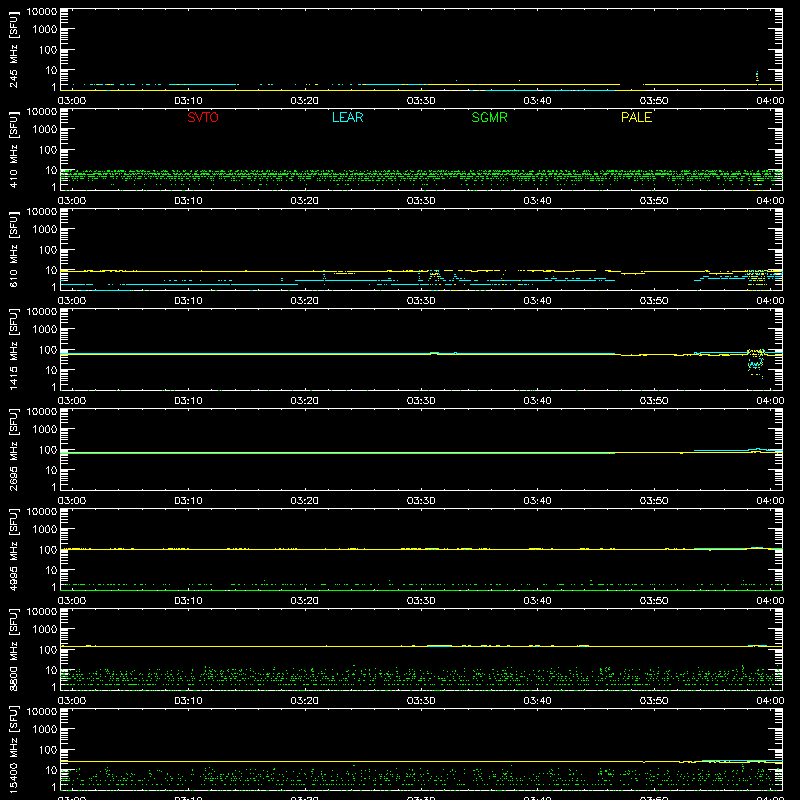The width and height of the screenshot is (800, 800).
Task: Select the 1415 MHz [SFU] axis title
Action: [13, 349]
